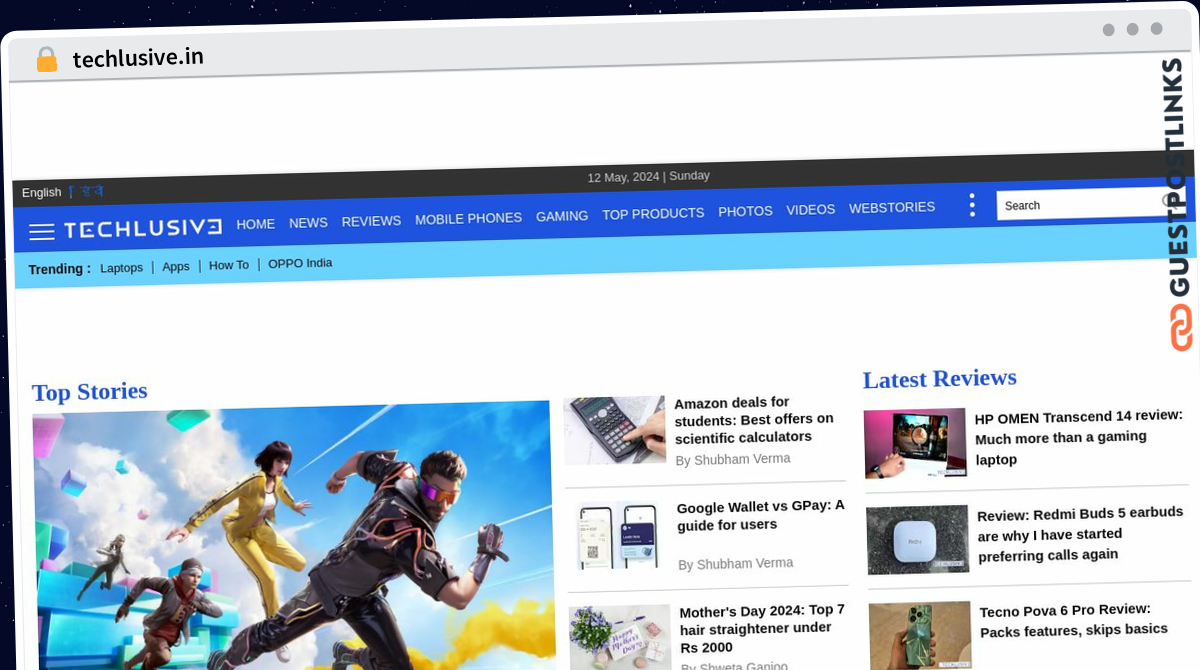The width and height of the screenshot is (1200, 670).
Task: Open trending topic Laptops
Action: [x=122, y=268]
